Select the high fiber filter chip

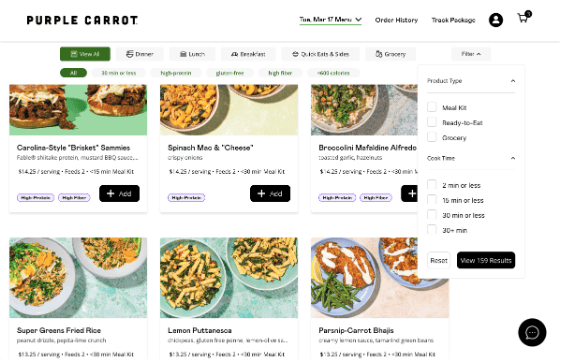[280, 73]
